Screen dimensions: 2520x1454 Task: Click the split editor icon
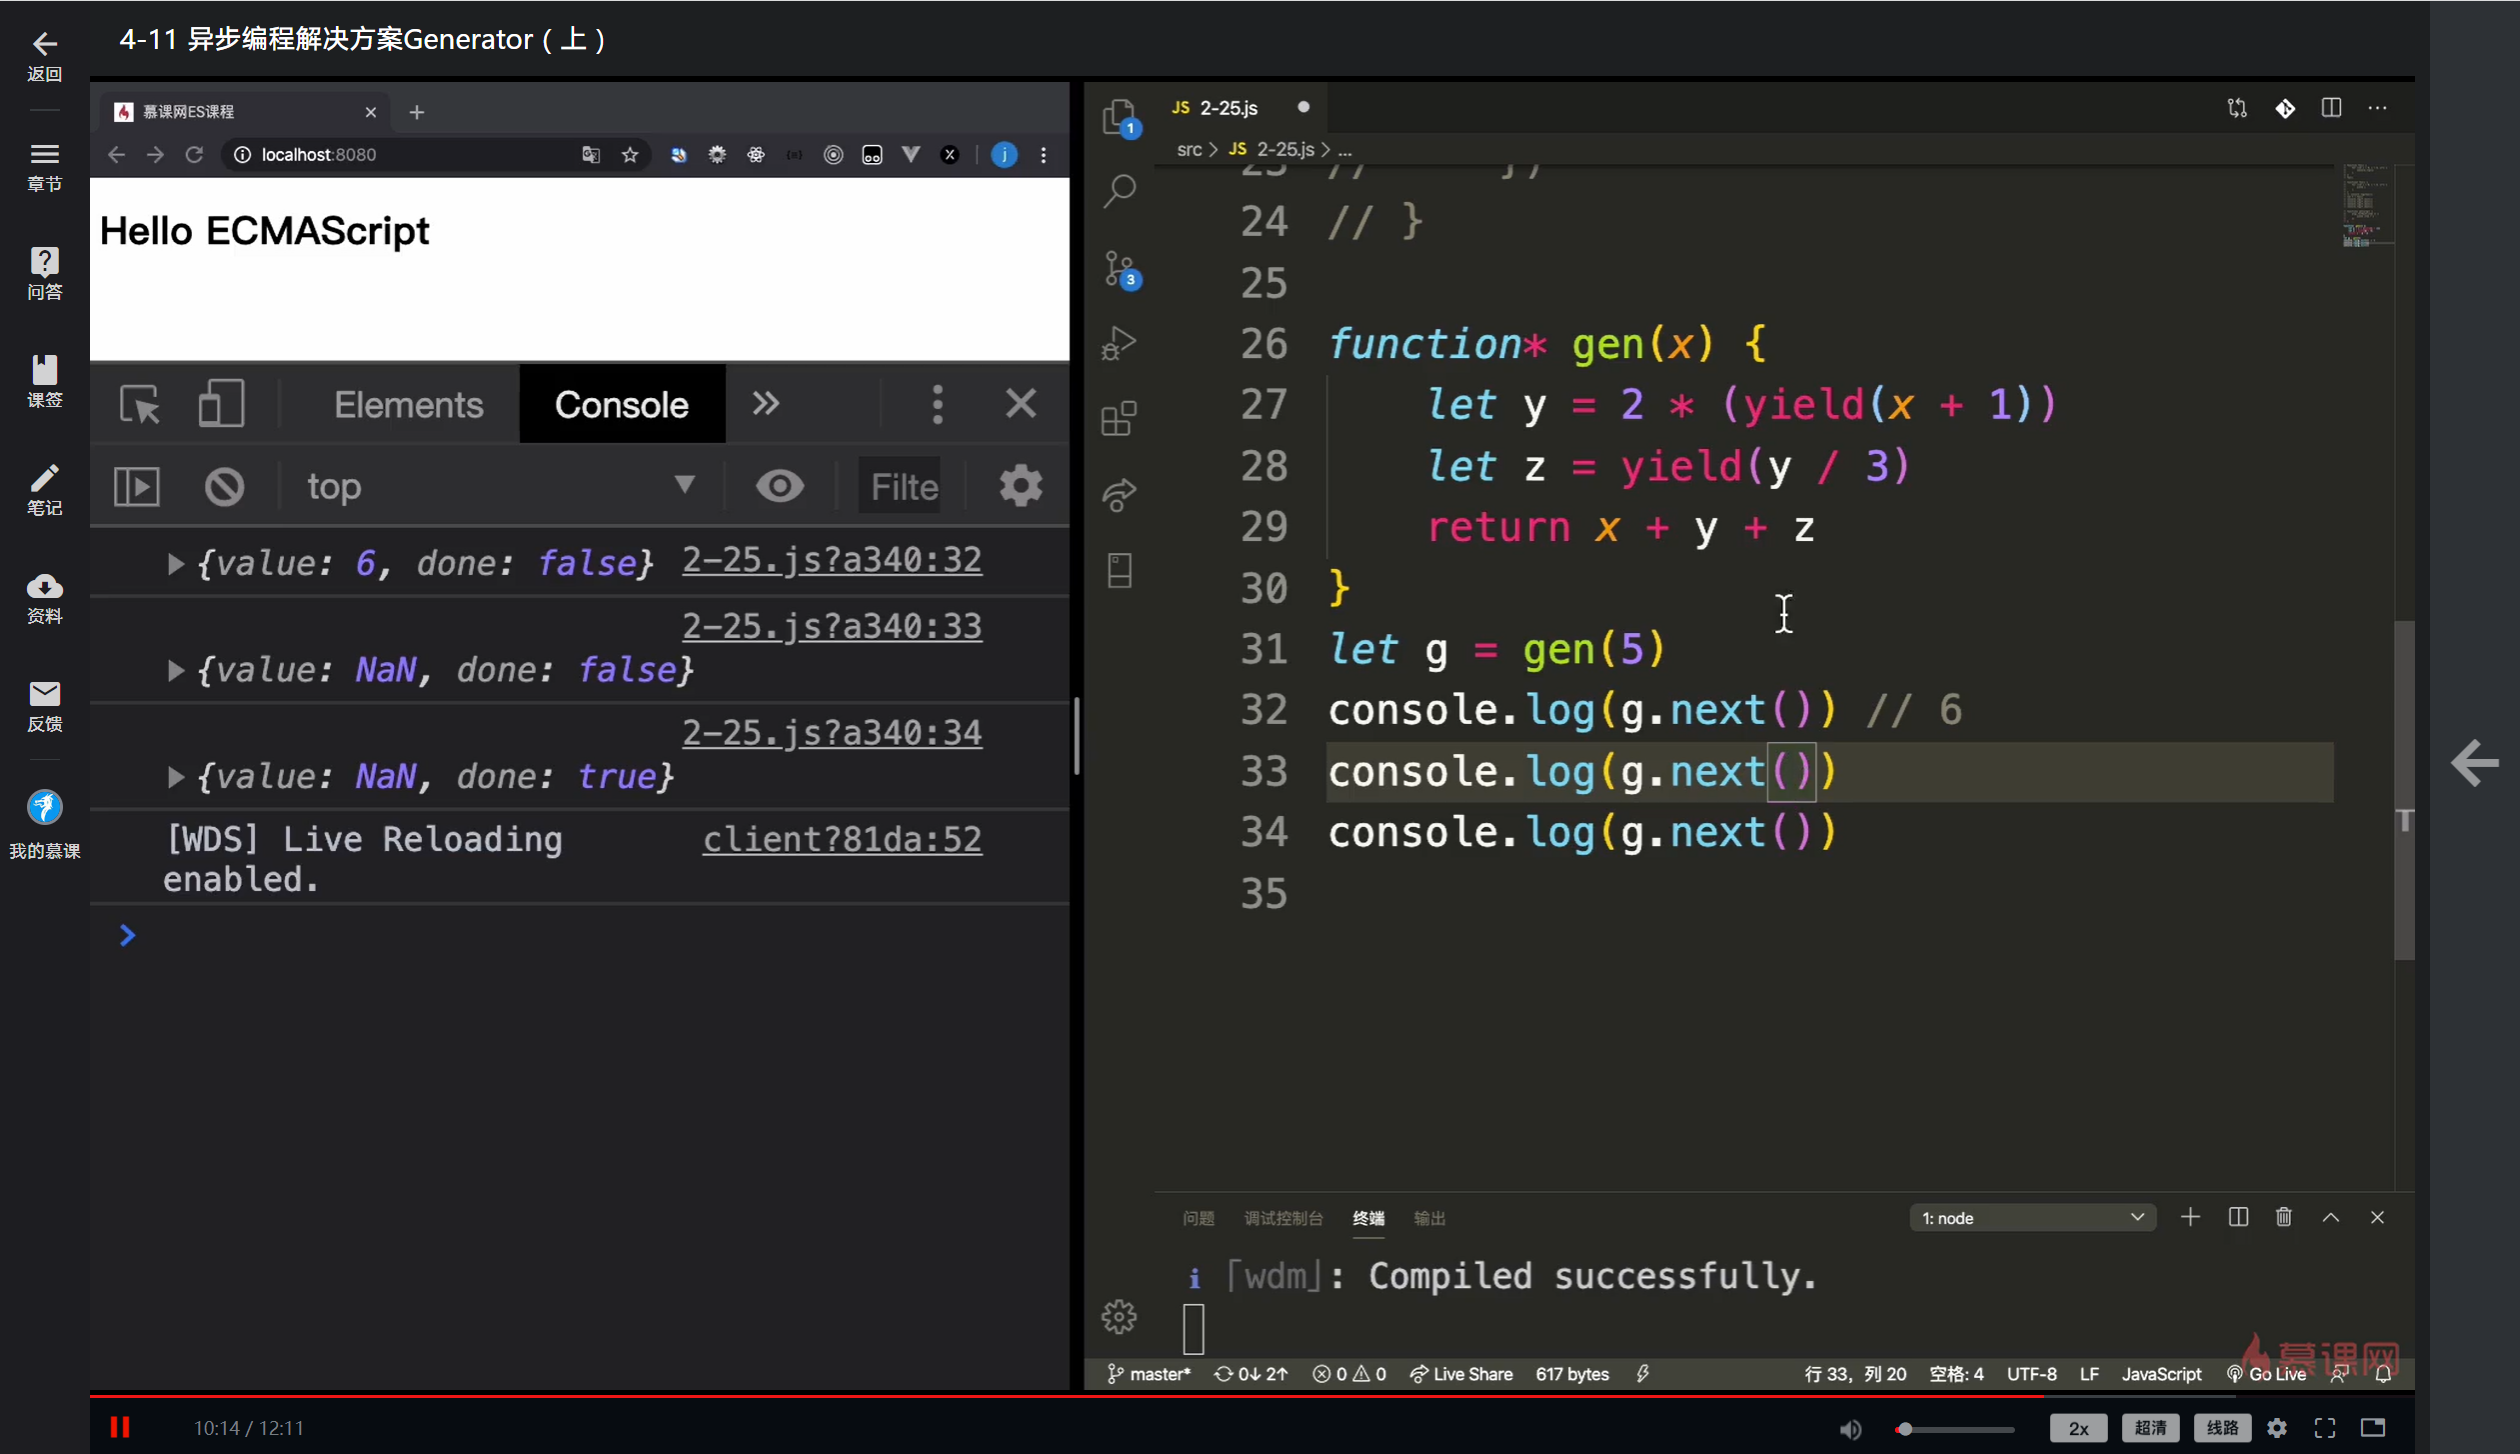[x=2331, y=108]
